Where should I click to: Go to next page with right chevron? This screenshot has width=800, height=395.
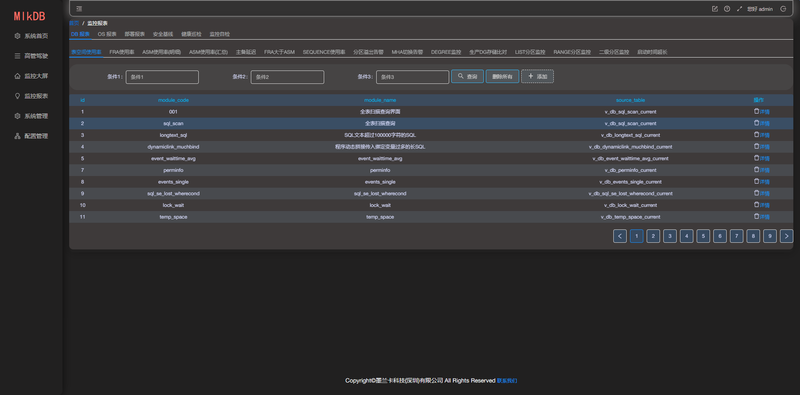(x=786, y=236)
